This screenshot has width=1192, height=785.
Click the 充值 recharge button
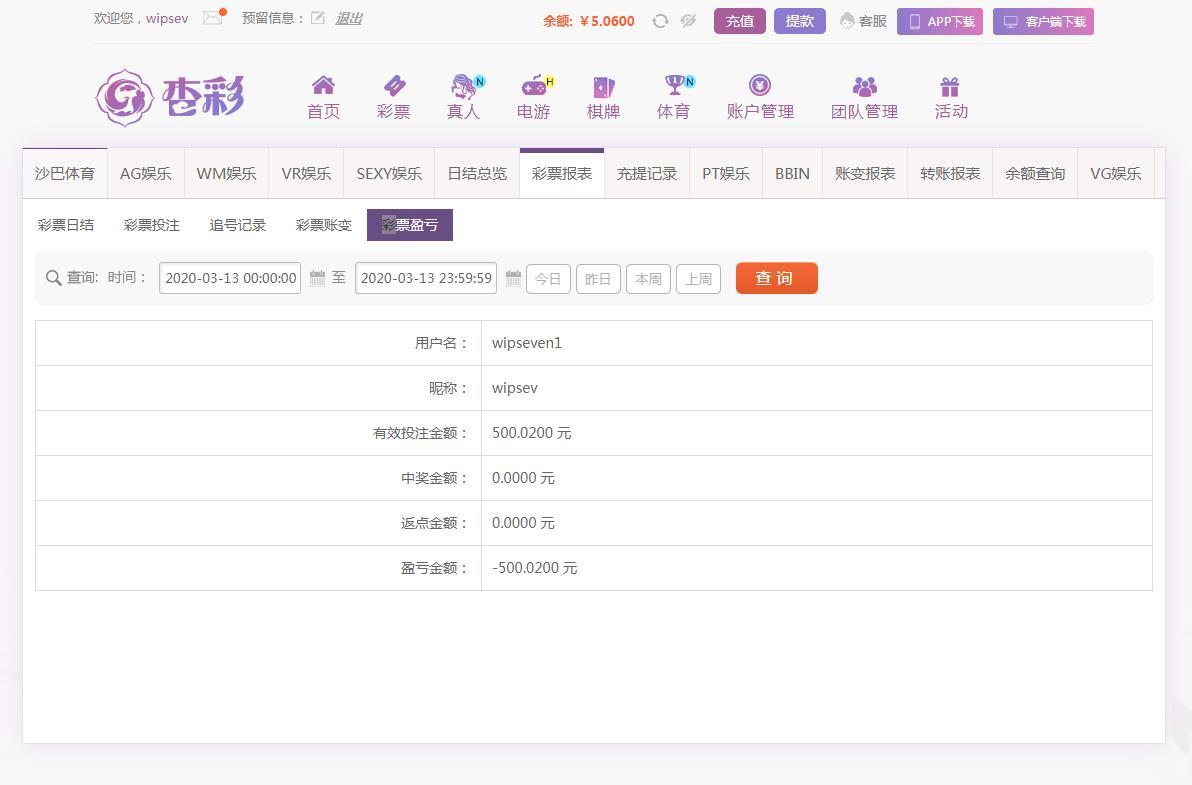[x=739, y=21]
